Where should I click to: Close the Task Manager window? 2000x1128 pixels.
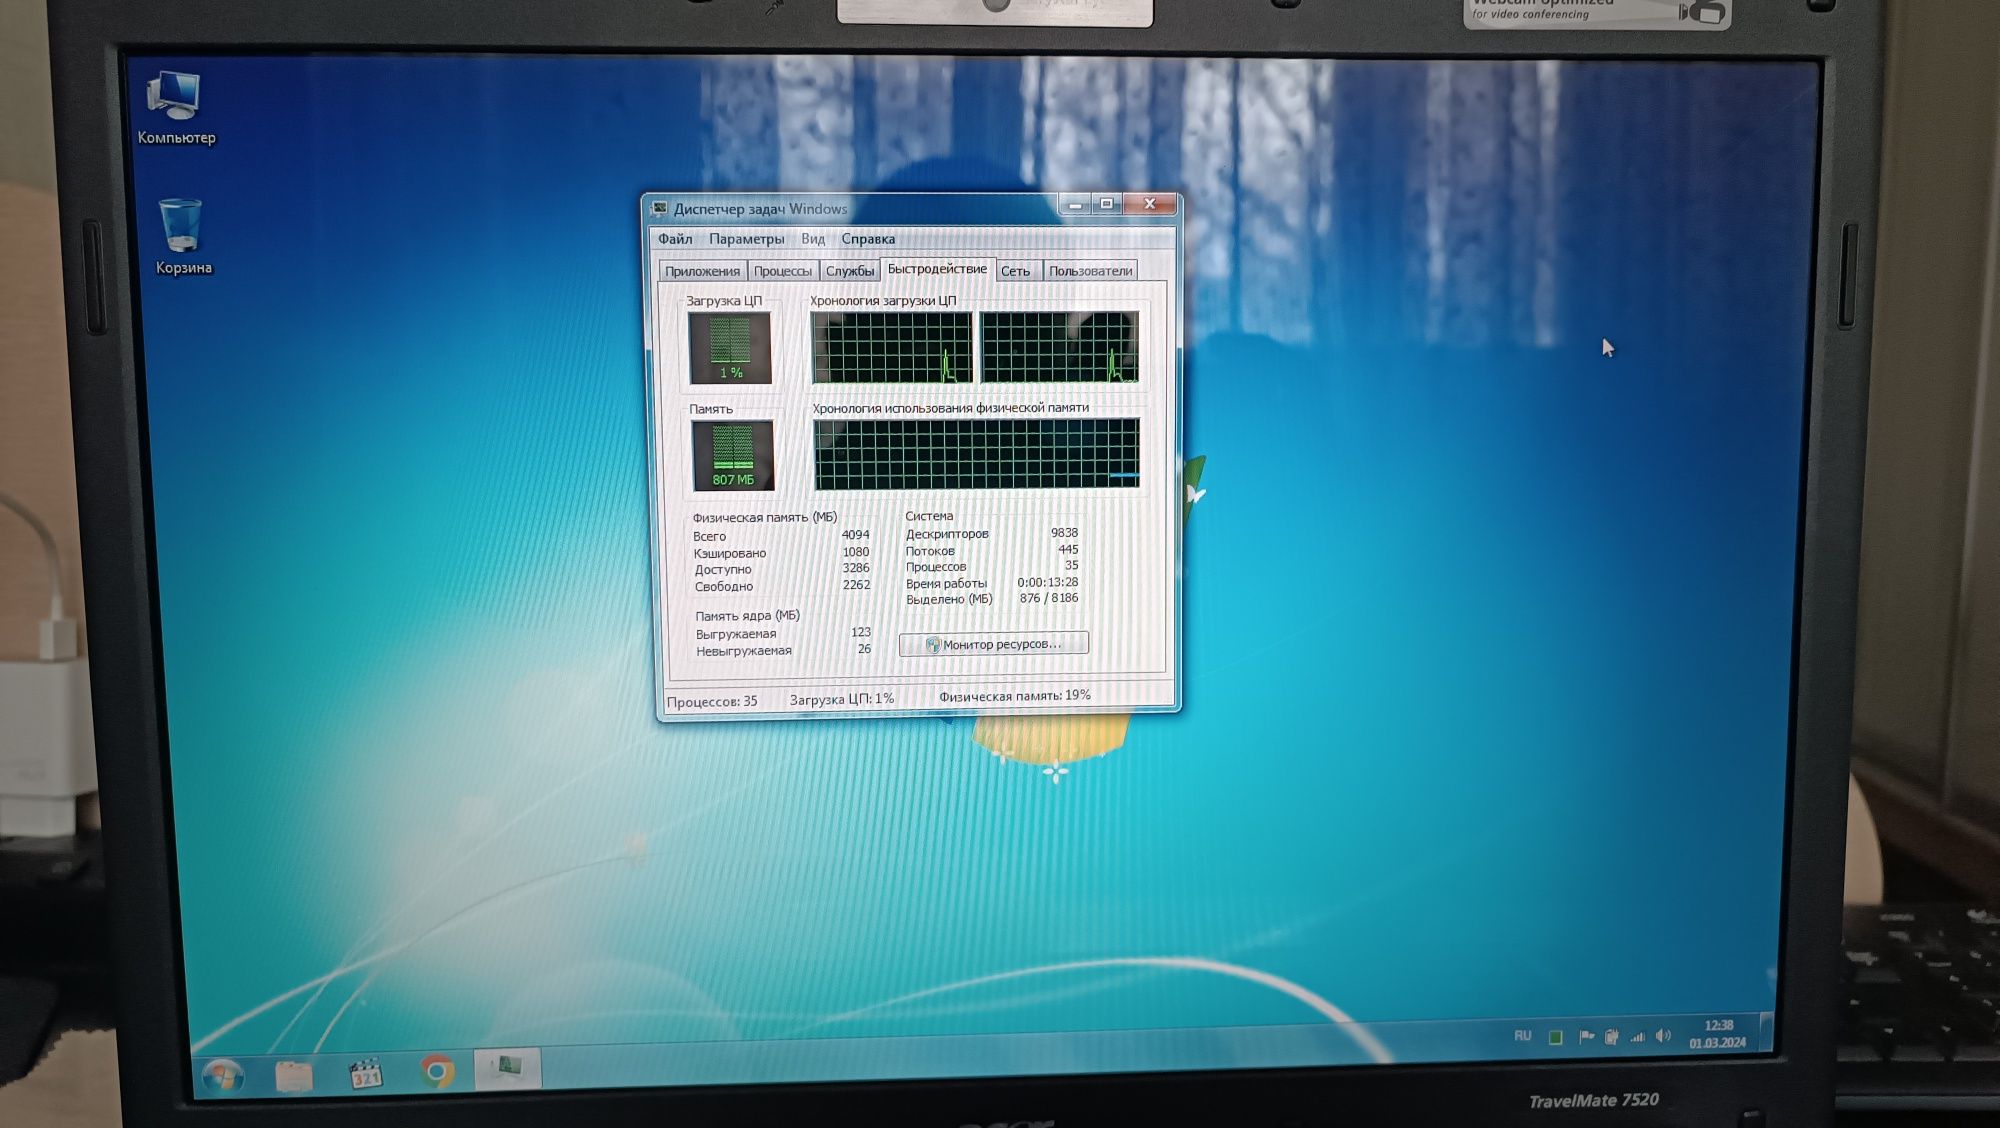click(x=1150, y=204)
